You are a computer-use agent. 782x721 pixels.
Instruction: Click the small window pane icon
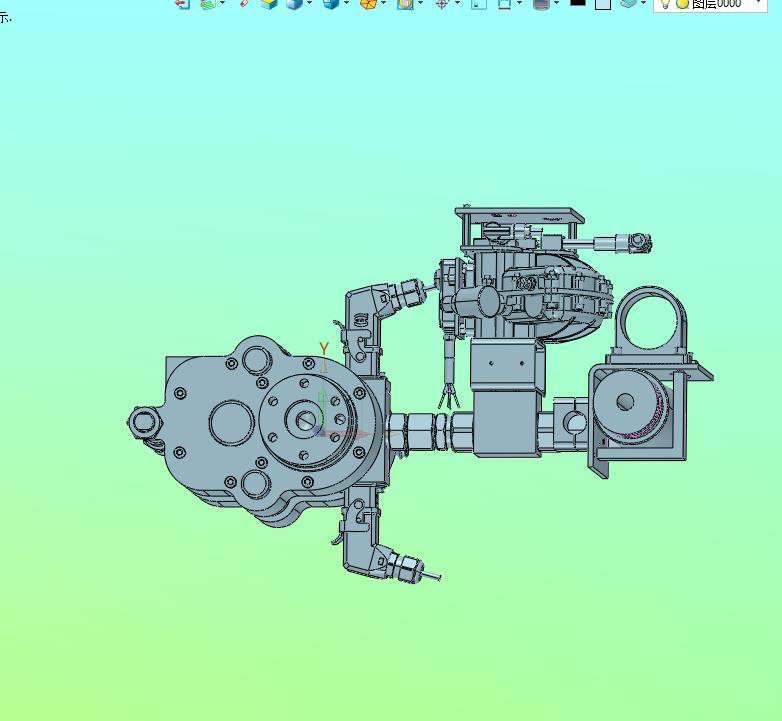point(479,3)
